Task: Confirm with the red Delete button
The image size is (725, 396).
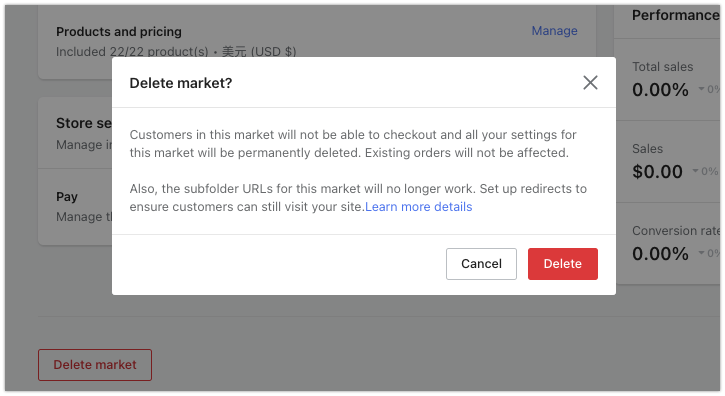Action: coord(563,264)
